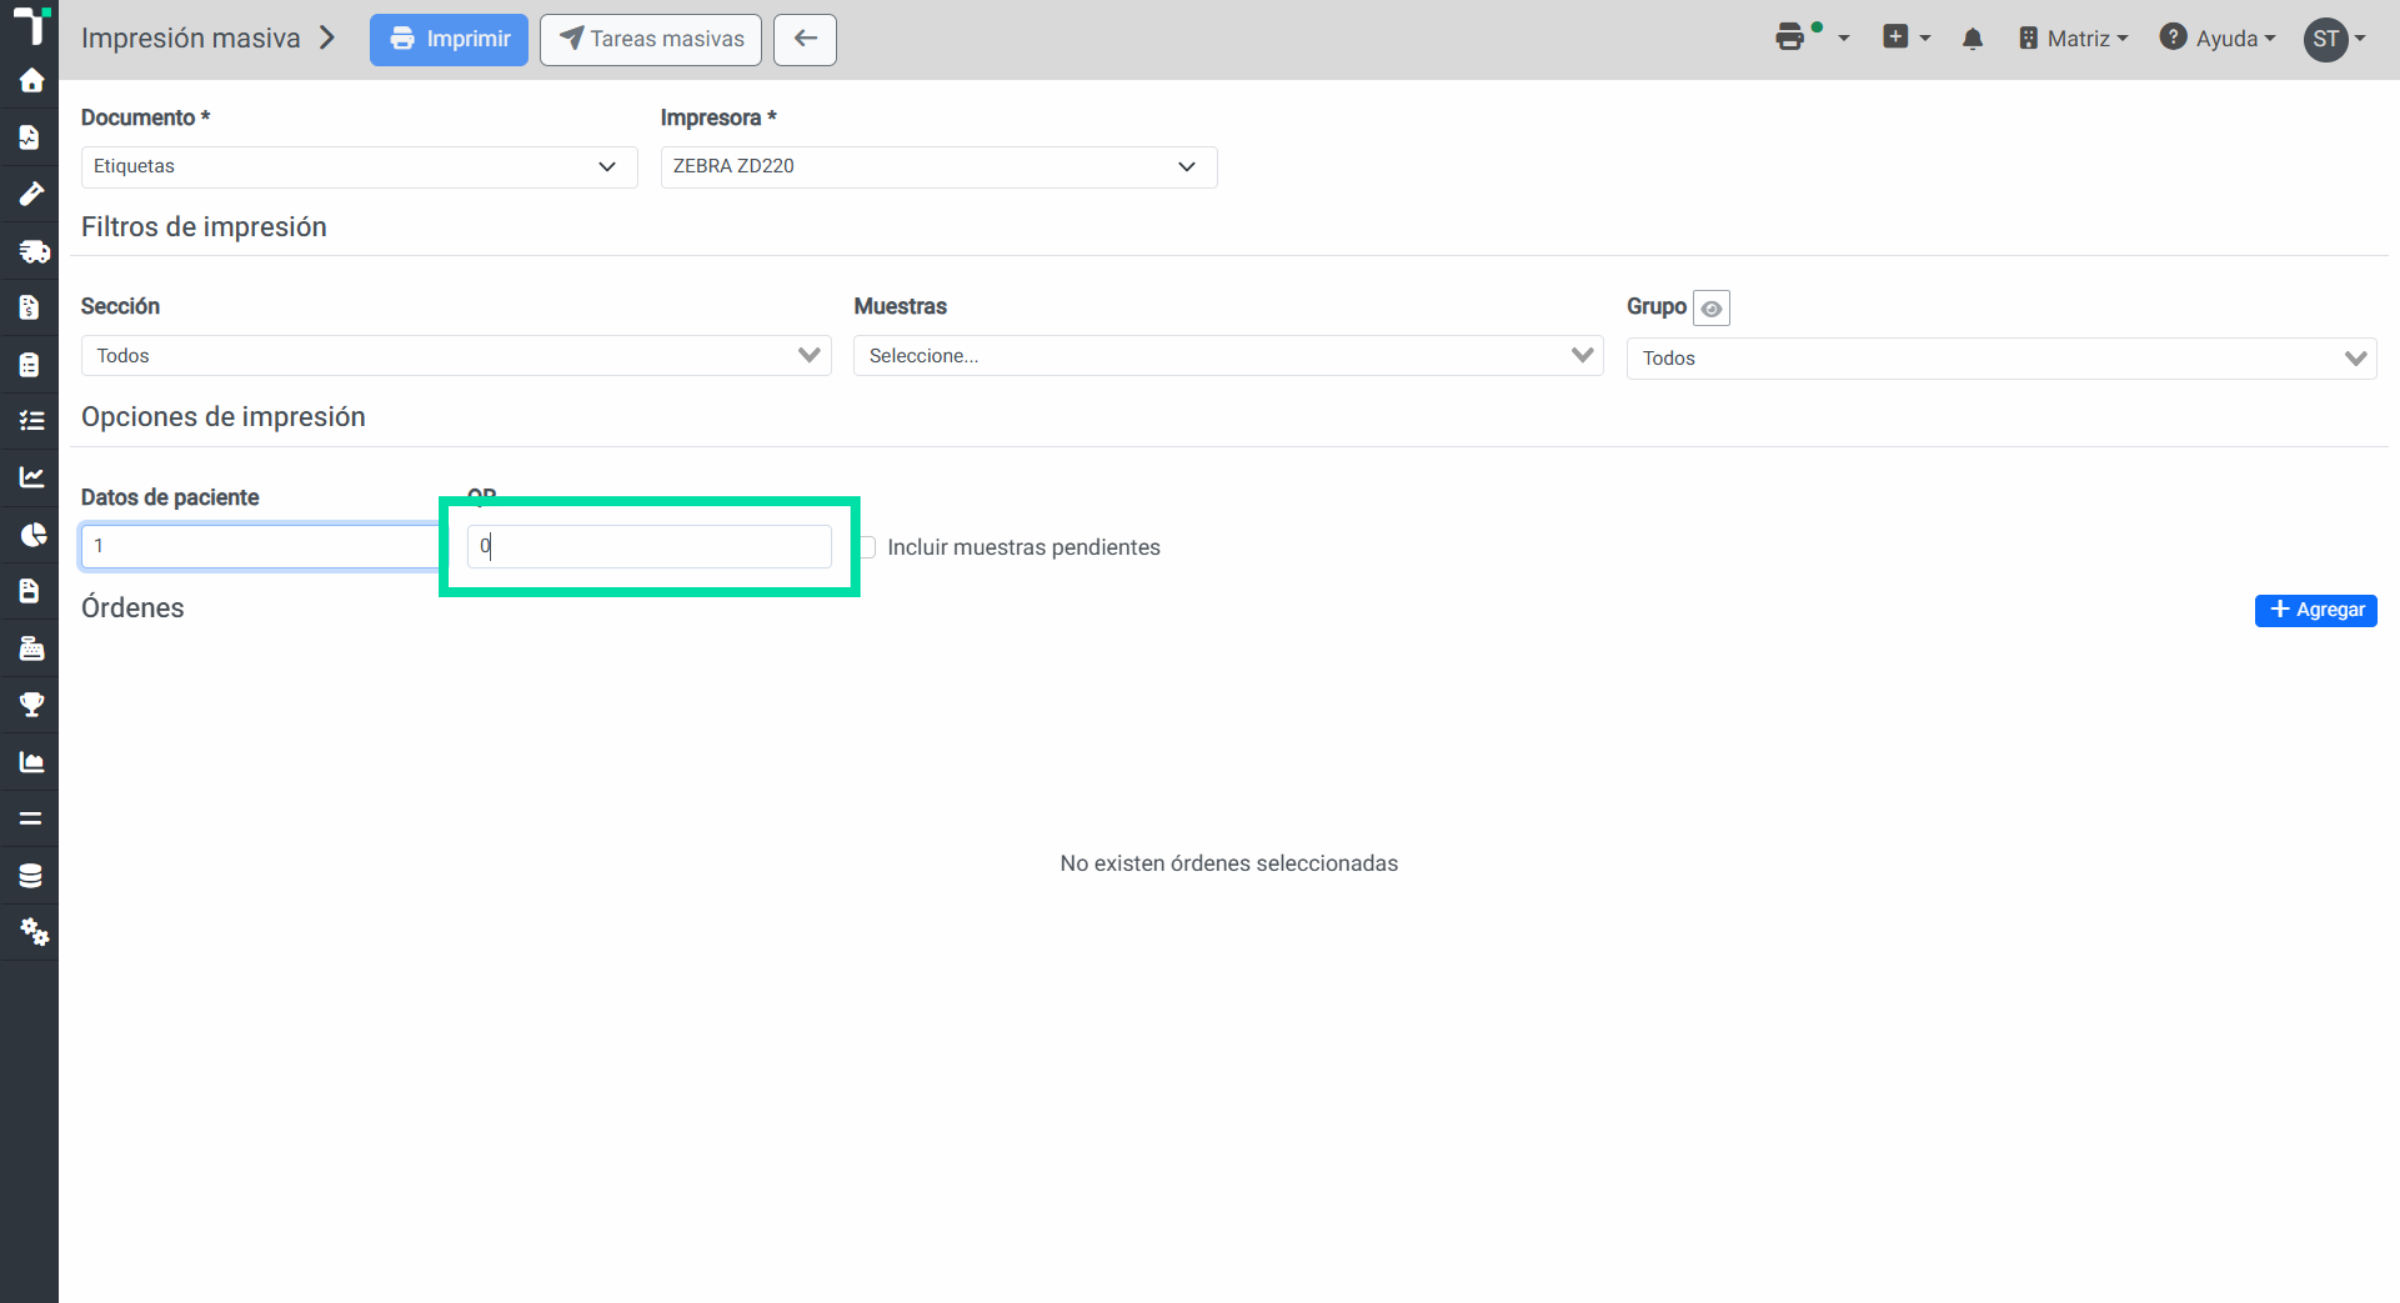Expand the Documento Etiquetas dropdown
The height and width of the screenshot is (1303, 2400).
tap(359, 167)
